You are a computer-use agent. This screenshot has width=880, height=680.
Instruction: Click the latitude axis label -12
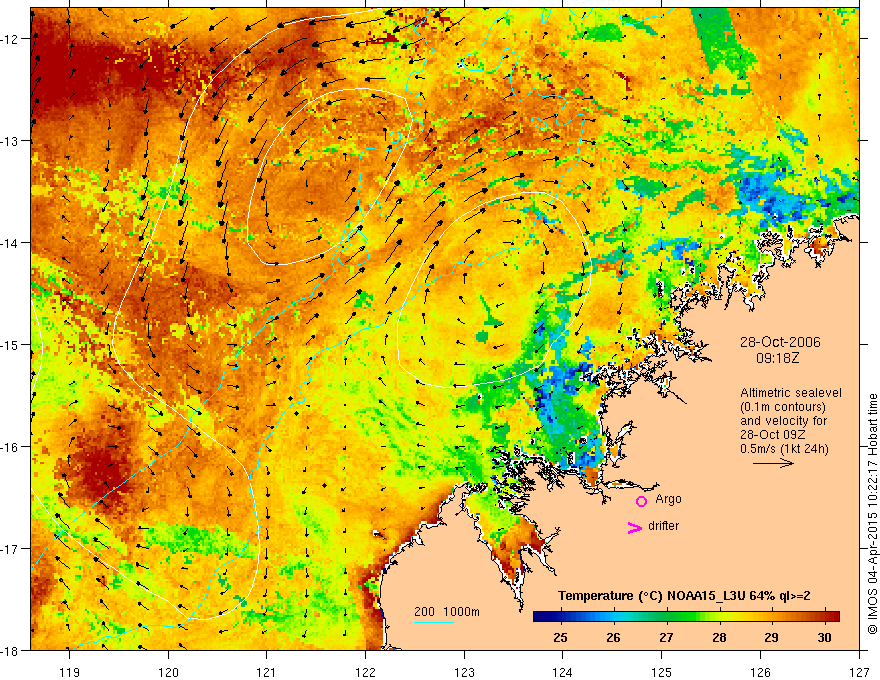(x=11, y=39)
